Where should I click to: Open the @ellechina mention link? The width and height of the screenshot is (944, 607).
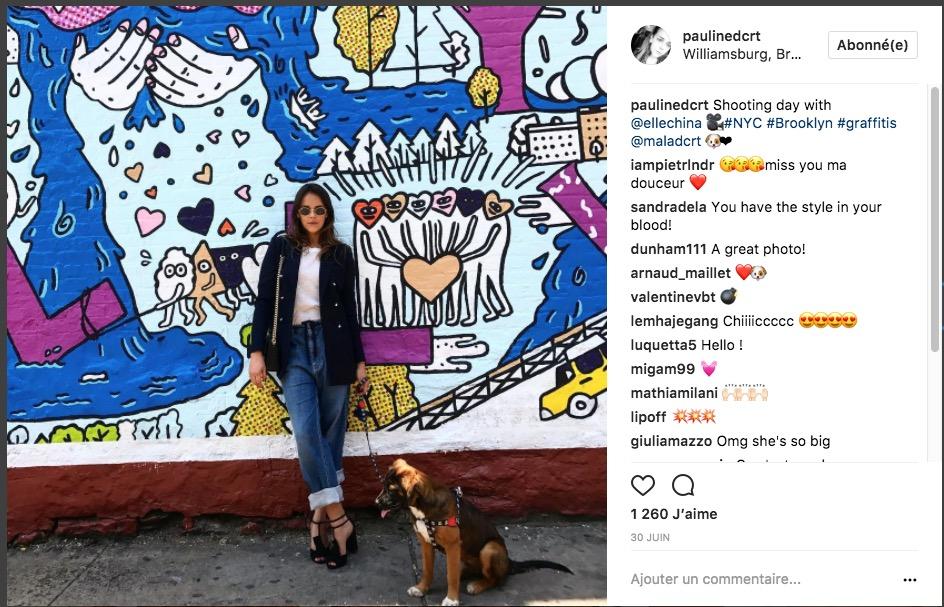coord(666,123)
